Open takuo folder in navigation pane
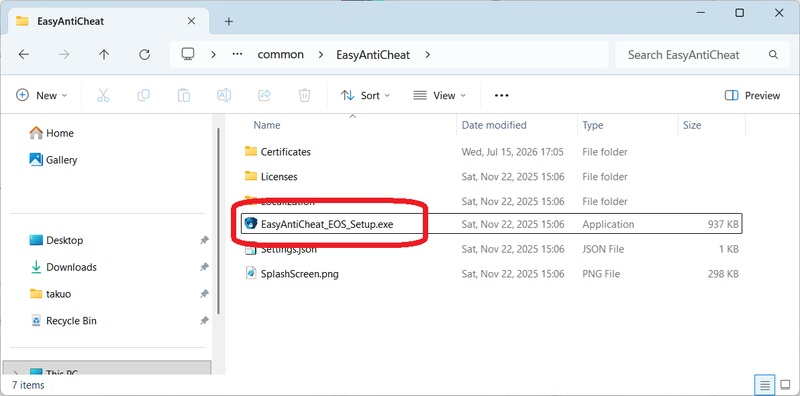Screen dimensions: 800x396 click(51, 294)
